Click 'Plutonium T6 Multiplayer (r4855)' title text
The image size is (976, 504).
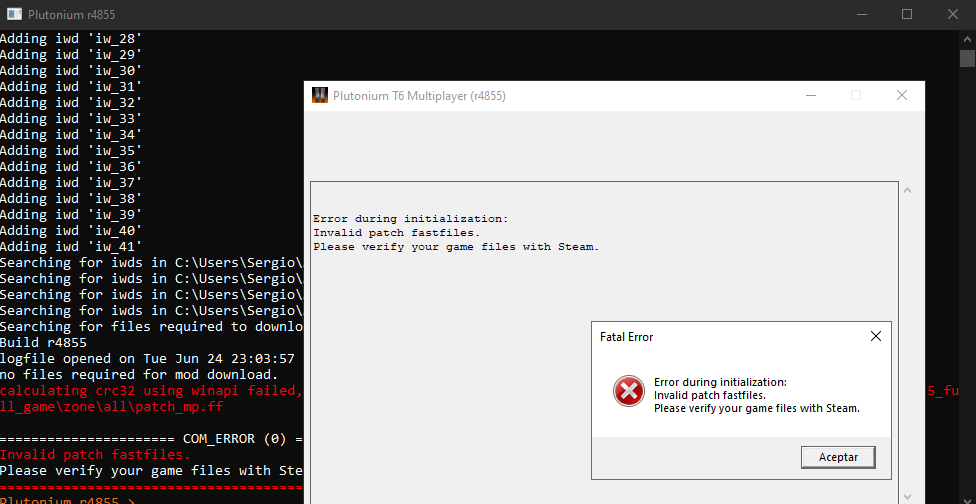pyautogui.click(x=419, y=96)
